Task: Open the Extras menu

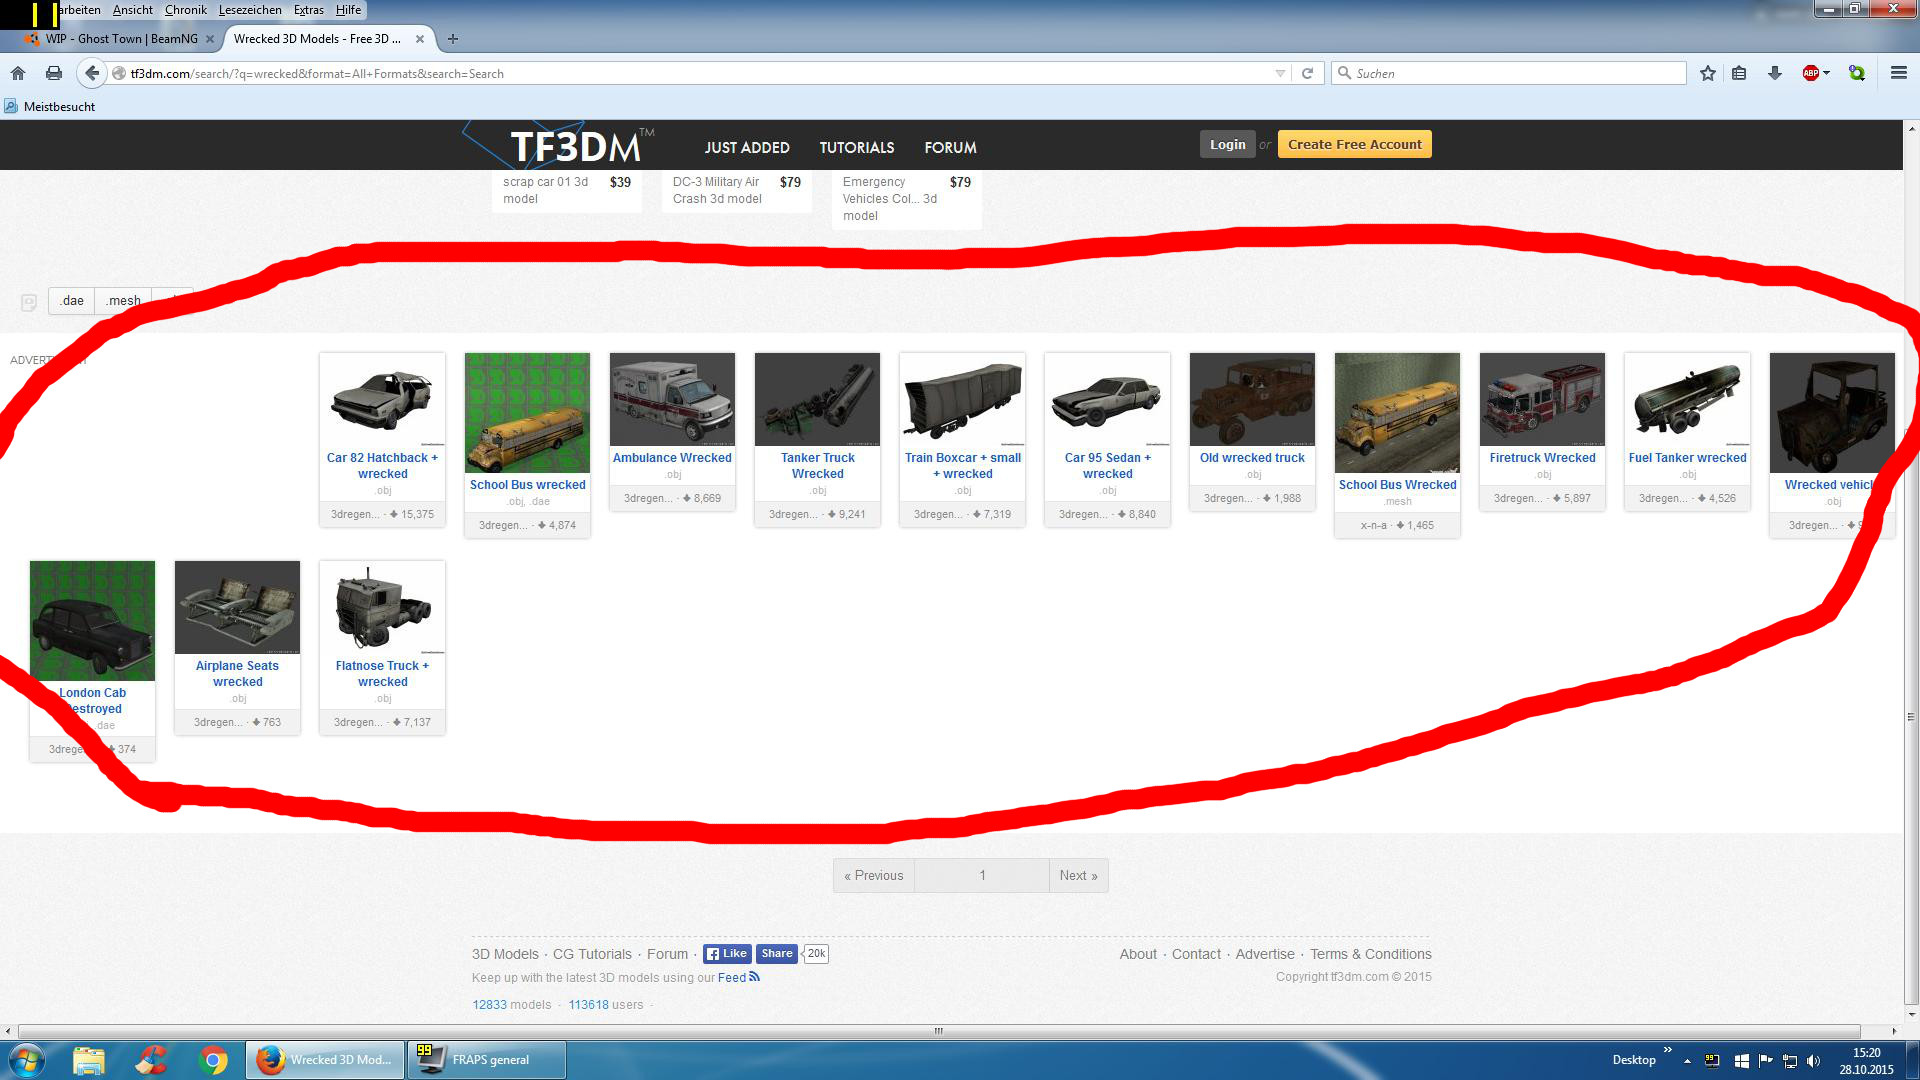Action: coord(309,10)
